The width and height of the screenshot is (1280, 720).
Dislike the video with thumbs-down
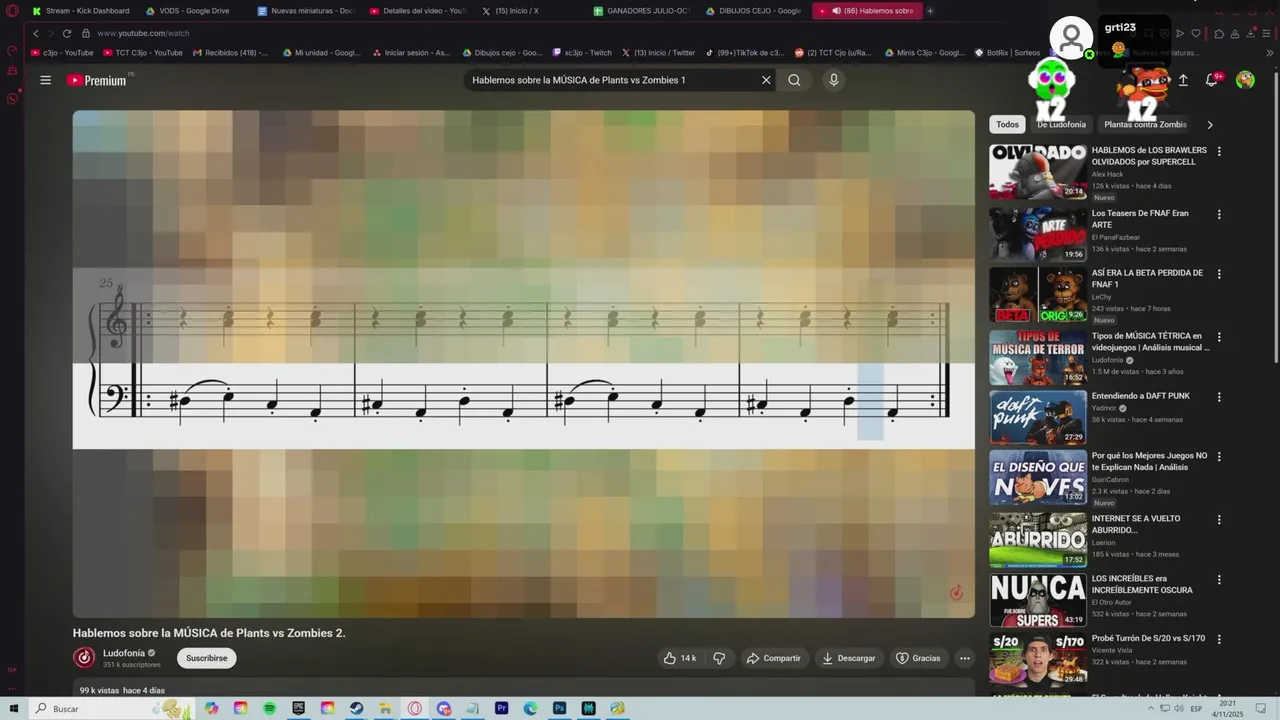(x=719, y=658)
